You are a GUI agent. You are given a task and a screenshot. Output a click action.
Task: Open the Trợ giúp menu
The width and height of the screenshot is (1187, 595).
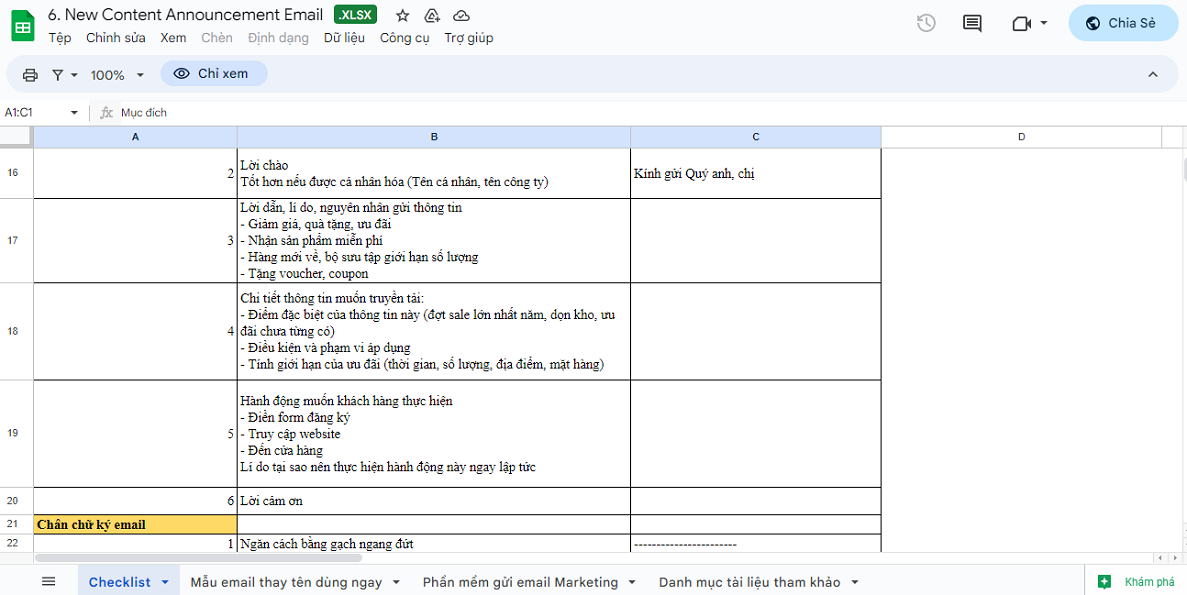(469, 38)
